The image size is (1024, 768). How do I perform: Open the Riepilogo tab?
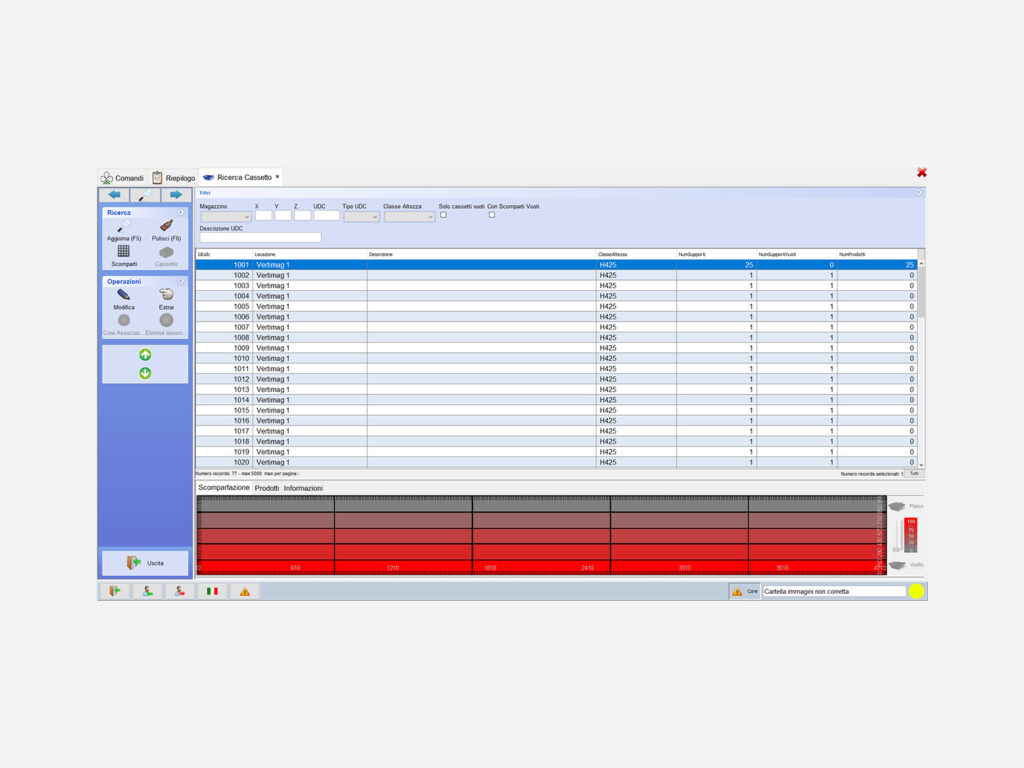click(174, 178)
